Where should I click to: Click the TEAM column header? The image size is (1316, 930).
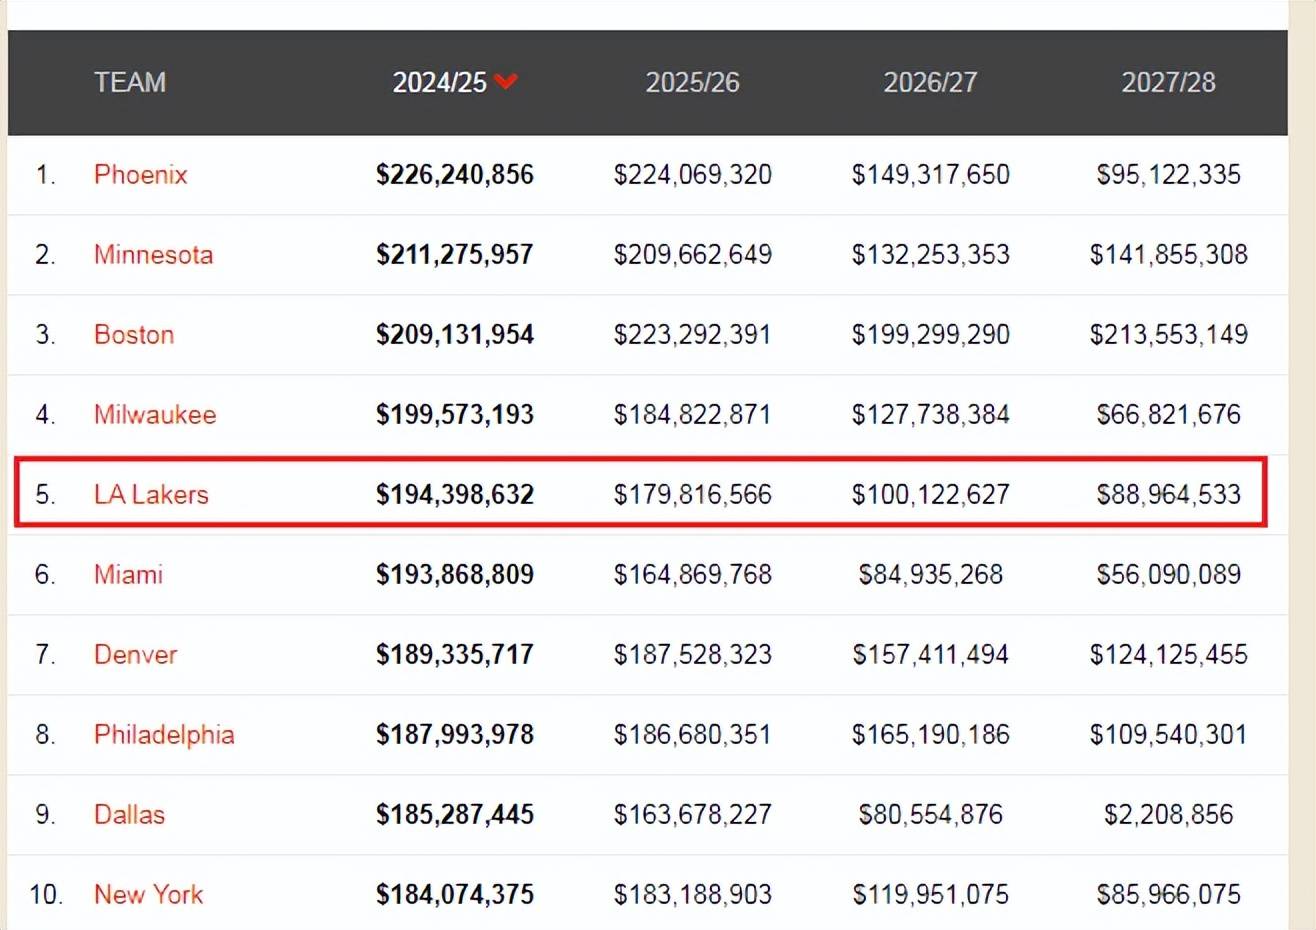[x=130, y=82]
